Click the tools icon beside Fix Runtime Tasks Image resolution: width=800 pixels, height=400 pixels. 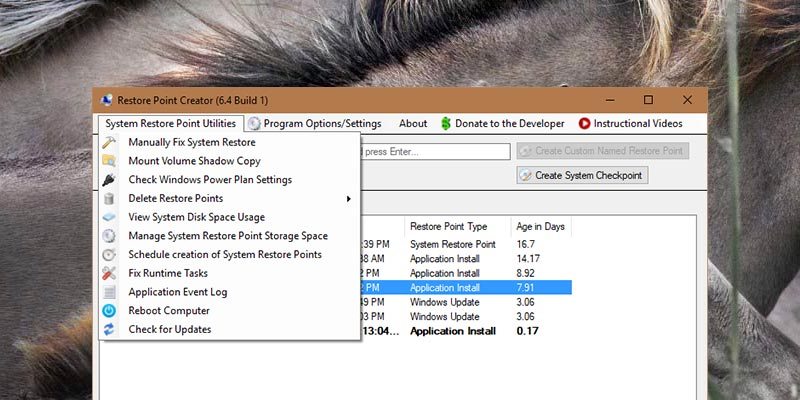(x=109, y=273)
